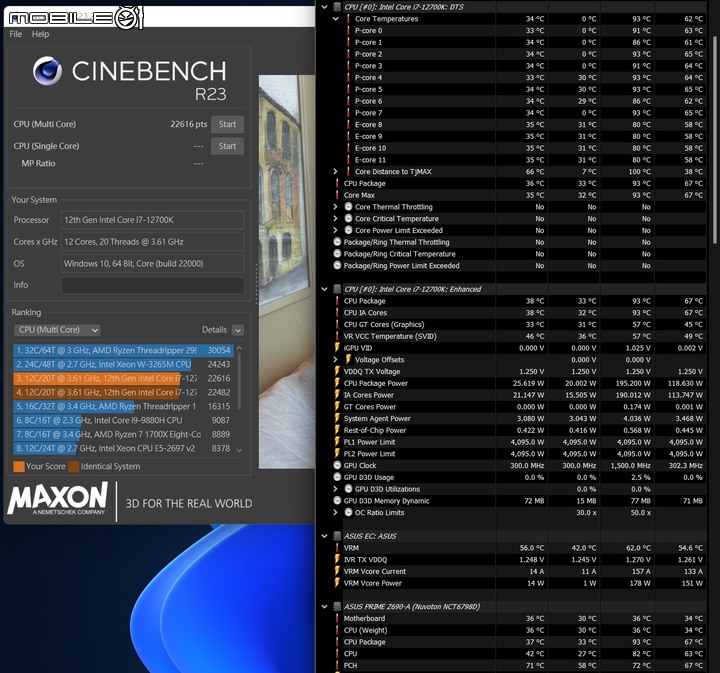This screenshot has height=673, width=720.
Task: Expand Core Distance to TjMAX node
Action: (335, 172)
